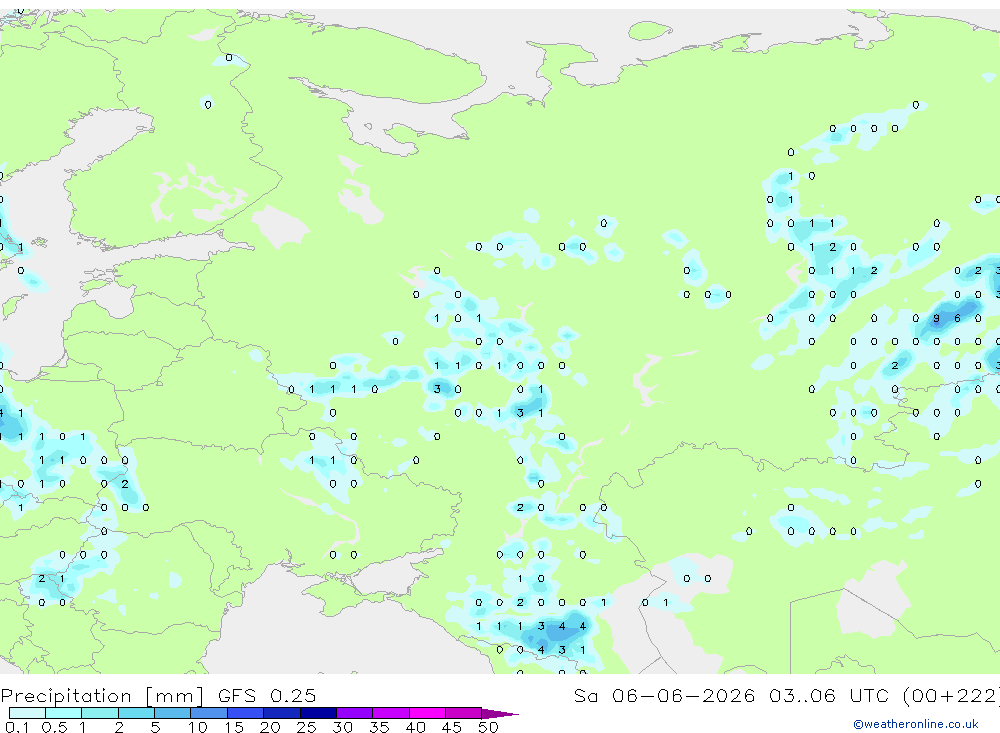Click the "Precipitation [mm] GFS 0.25" title text

158,695
